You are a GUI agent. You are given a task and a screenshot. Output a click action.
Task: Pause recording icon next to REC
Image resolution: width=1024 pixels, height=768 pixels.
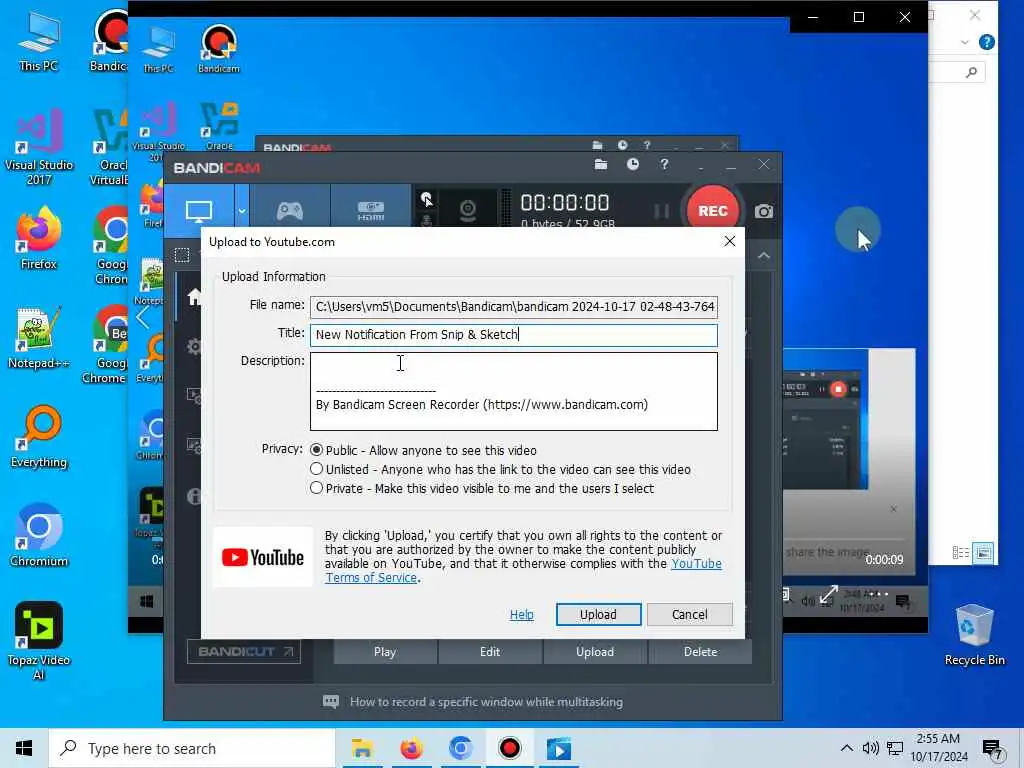point(662,210)
